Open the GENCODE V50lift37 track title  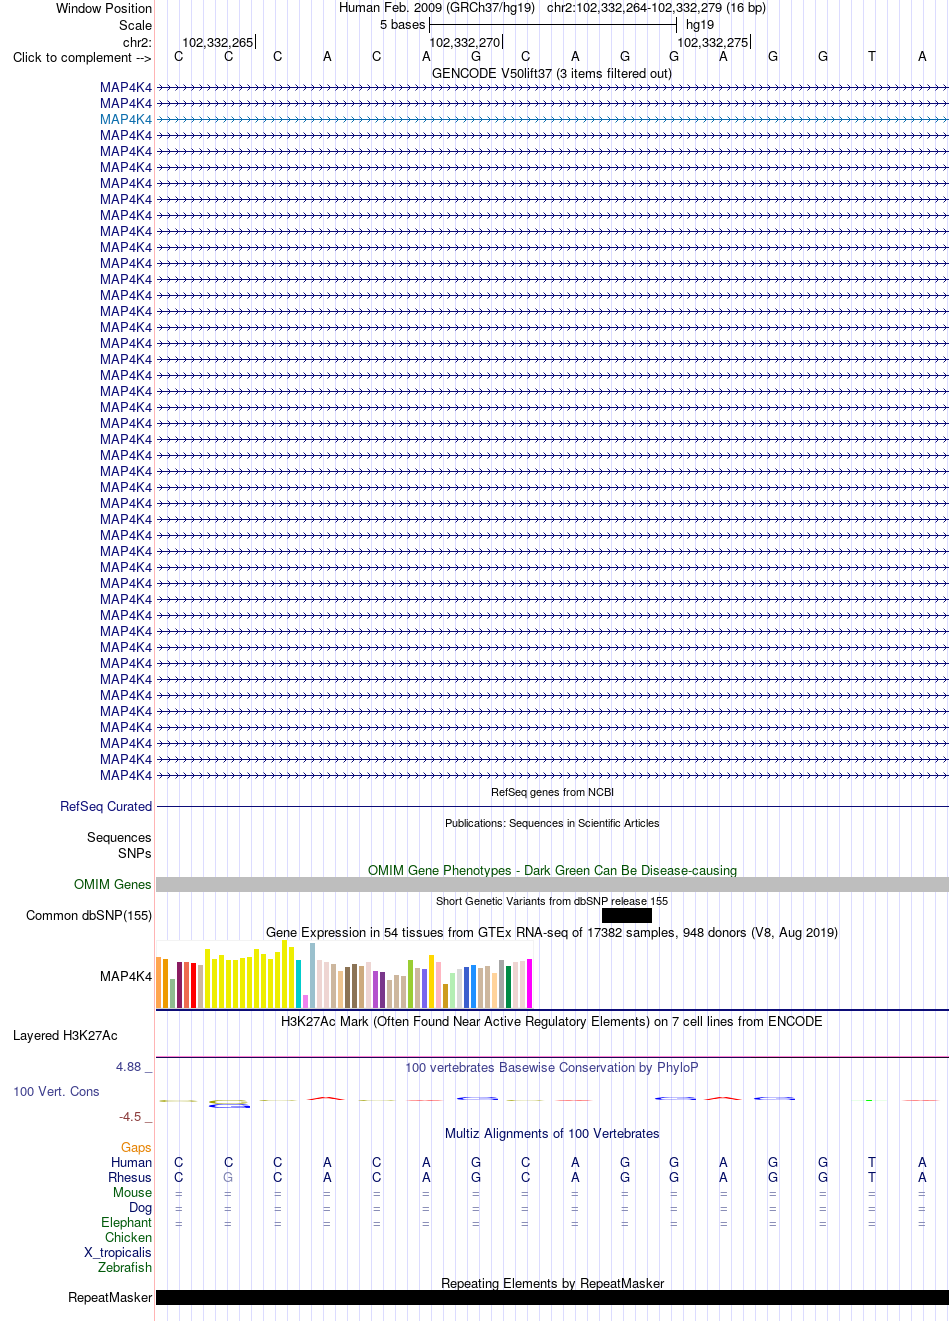pos(552,73)
